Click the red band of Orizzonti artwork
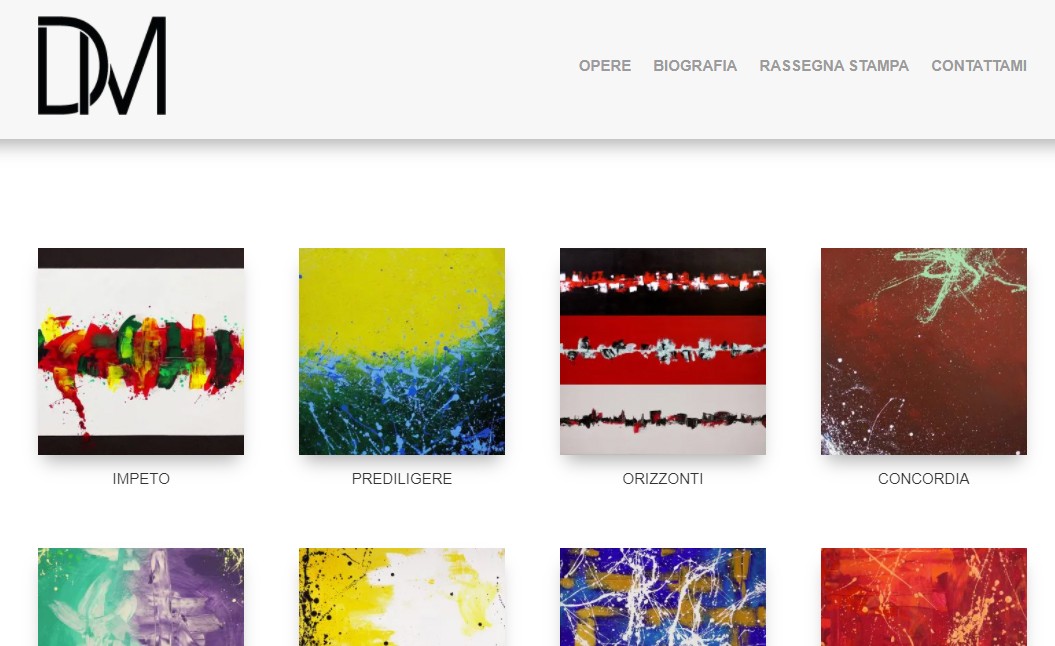Screen dimensions: 1055x646 (x=663, y=350)
